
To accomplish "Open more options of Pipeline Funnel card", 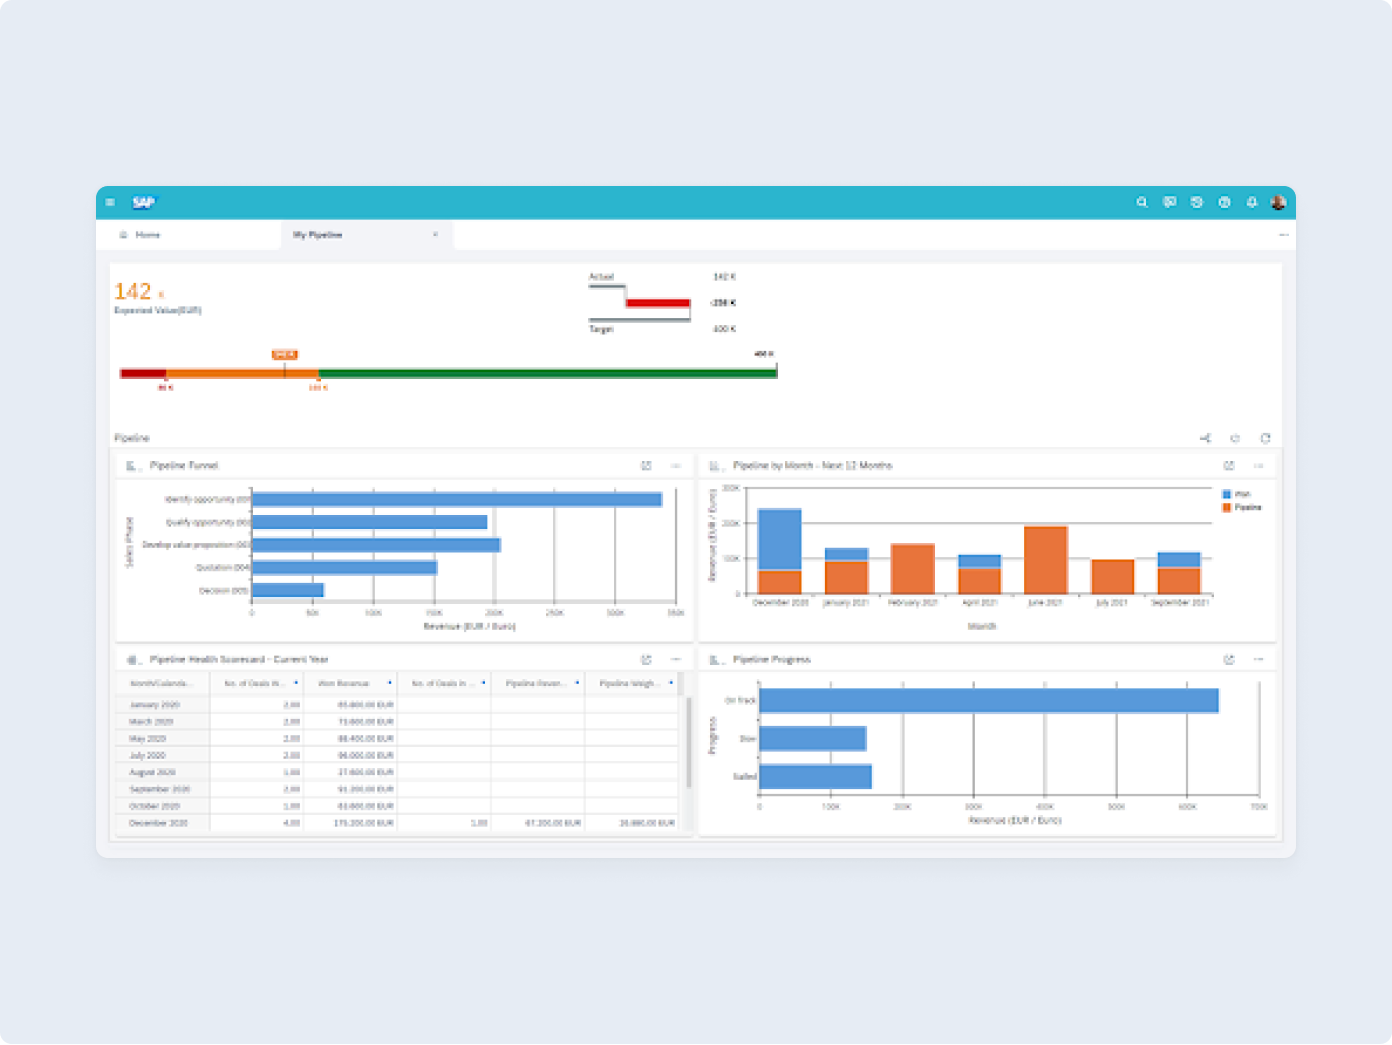I will tap(676, 466).
